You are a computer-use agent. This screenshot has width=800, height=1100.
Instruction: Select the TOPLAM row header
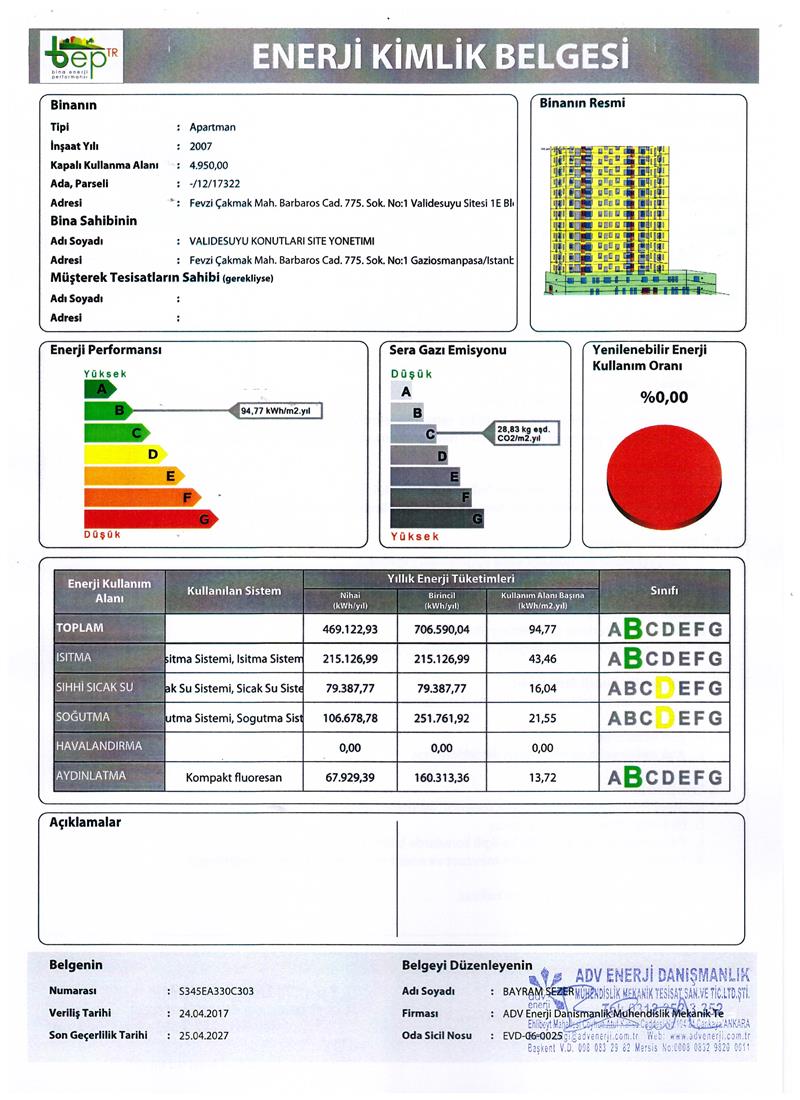[x=109, y=628]
